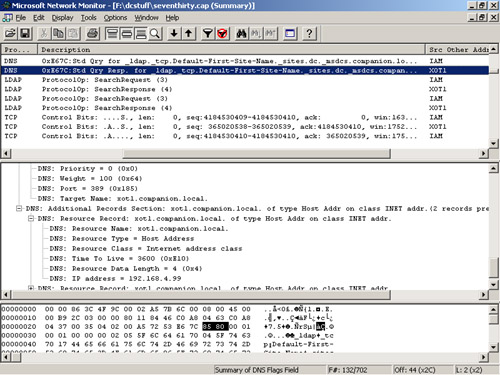Open the Options menu
Viewport: 500px width, 375px height.
[115, 18]
